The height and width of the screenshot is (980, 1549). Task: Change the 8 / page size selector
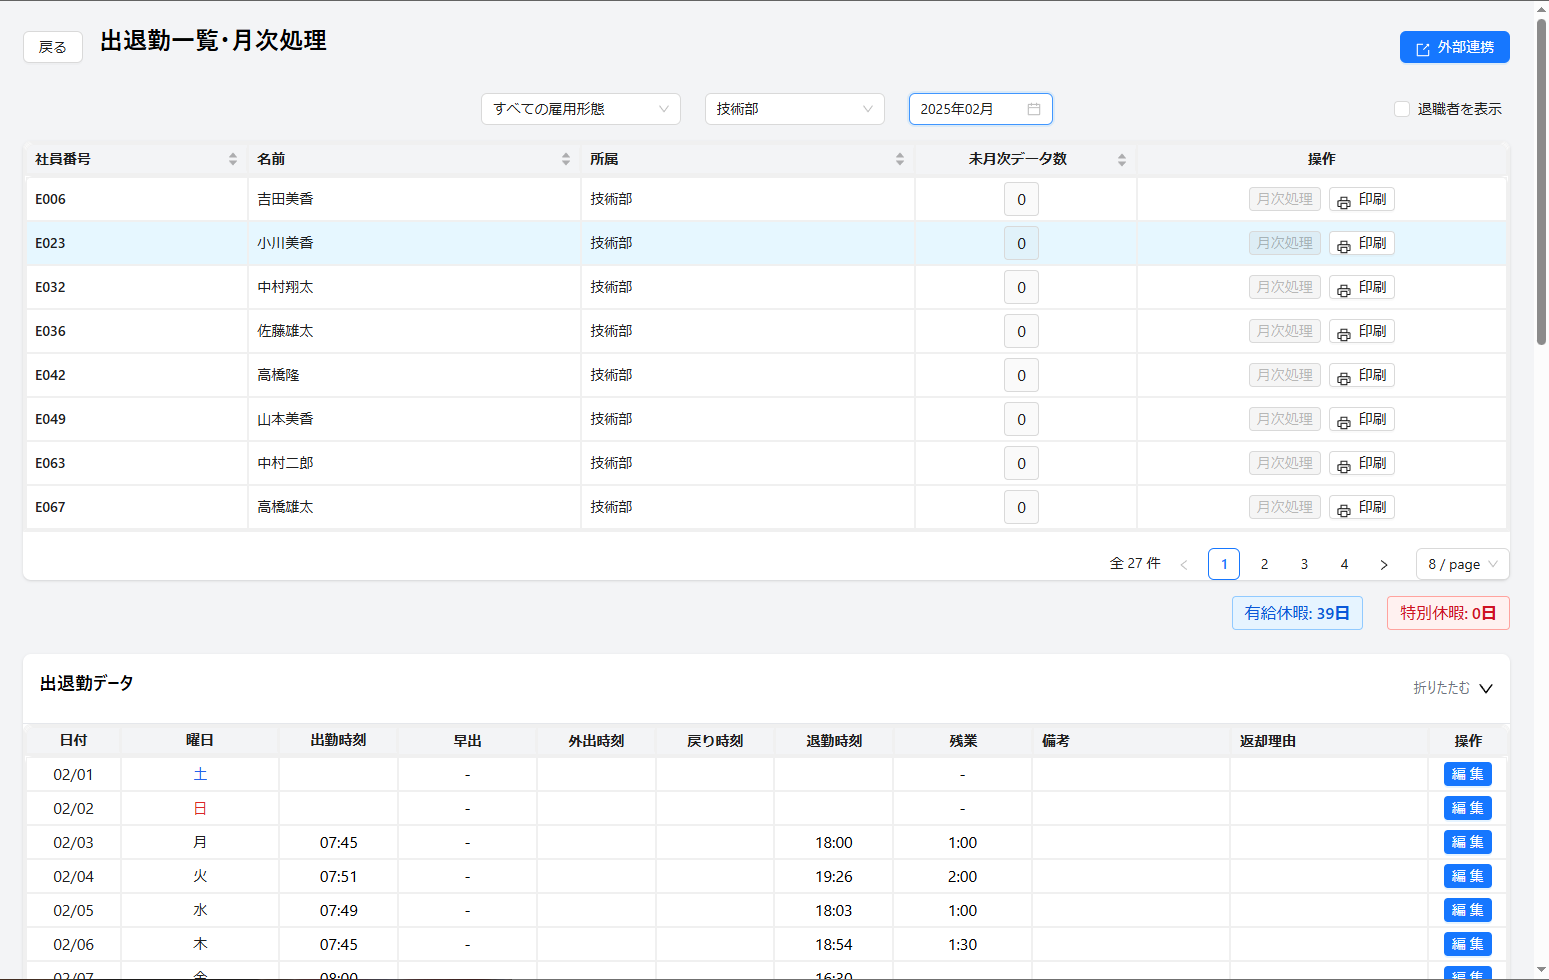(1462, 564)
